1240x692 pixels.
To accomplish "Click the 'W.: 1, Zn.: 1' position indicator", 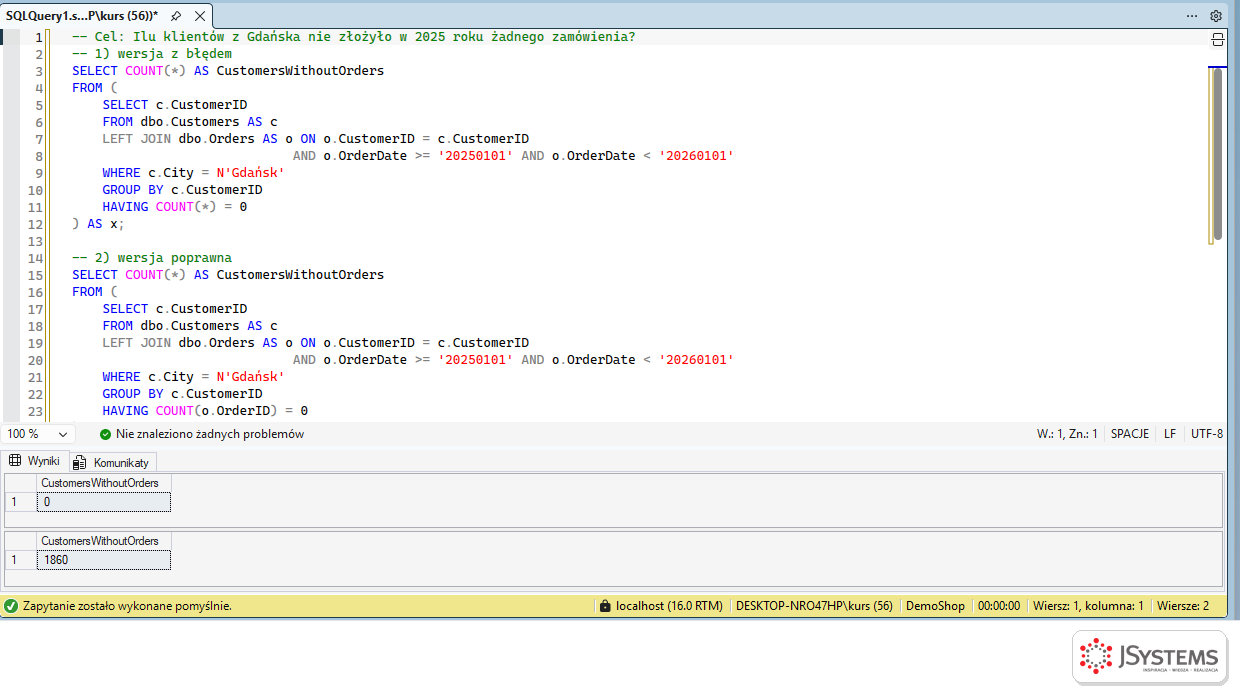I will (1067, 434).
